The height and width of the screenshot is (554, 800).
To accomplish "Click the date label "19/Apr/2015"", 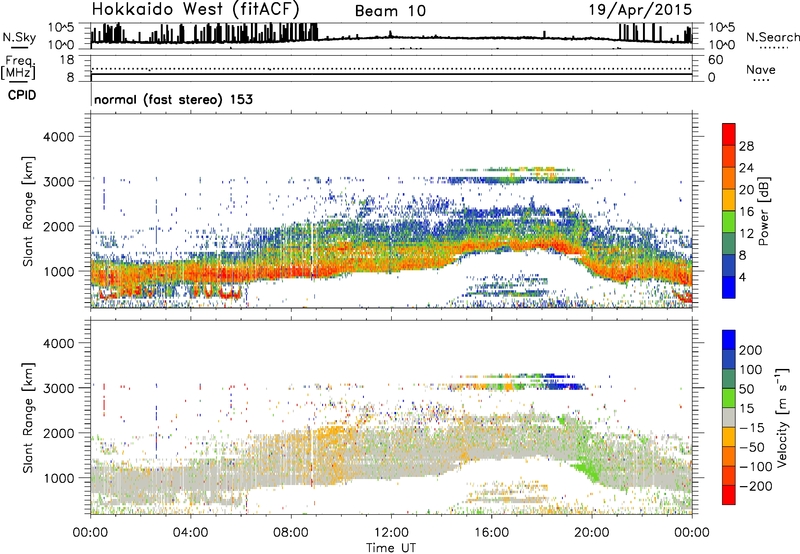I will [641, 10].
